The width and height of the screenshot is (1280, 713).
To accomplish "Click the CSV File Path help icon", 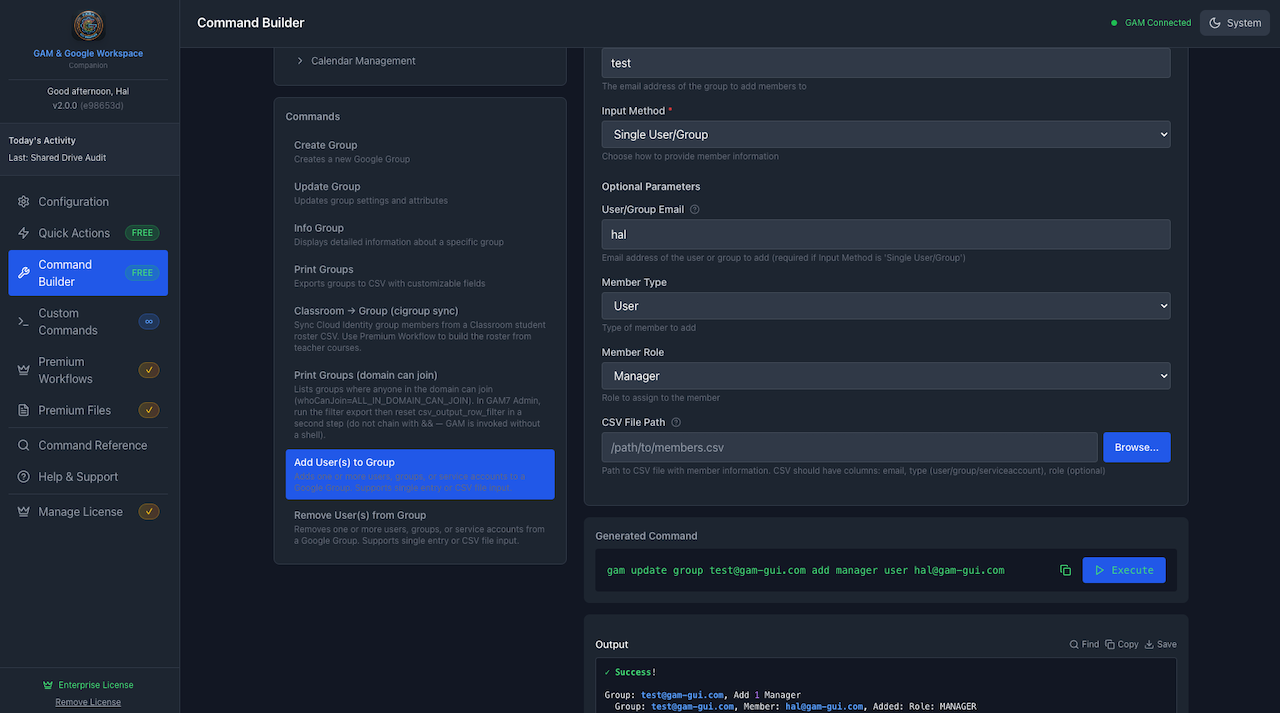I will click(x=676, y=423).
